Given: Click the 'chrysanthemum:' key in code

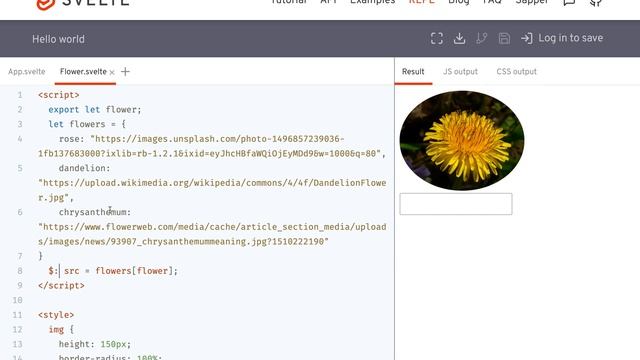Looking at the screenshot, I should point(95,212).
